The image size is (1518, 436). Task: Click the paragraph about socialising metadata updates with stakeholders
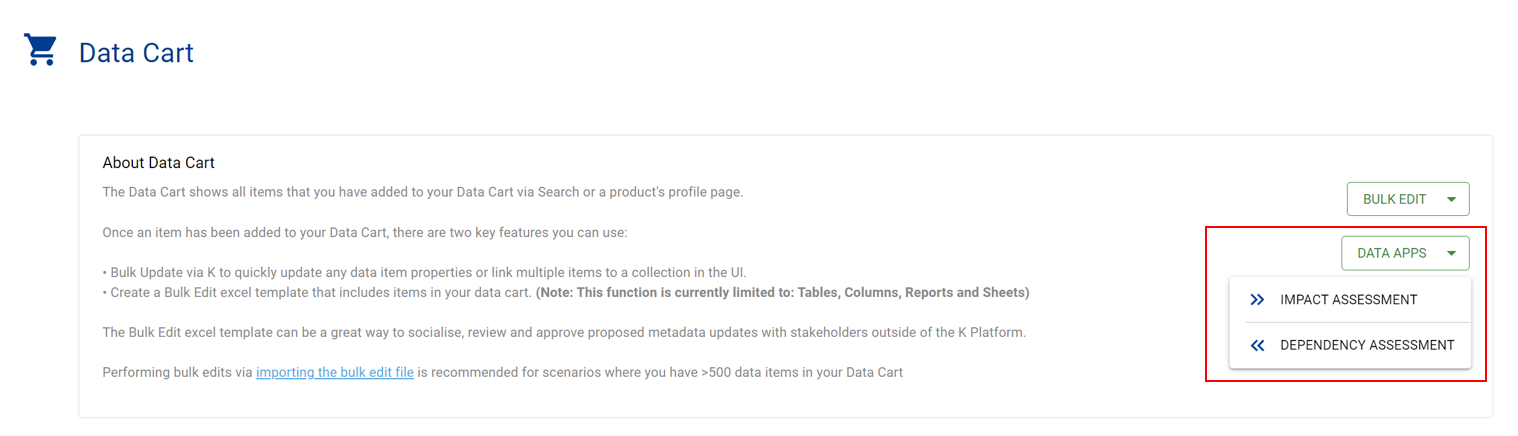tap(563, 332)
